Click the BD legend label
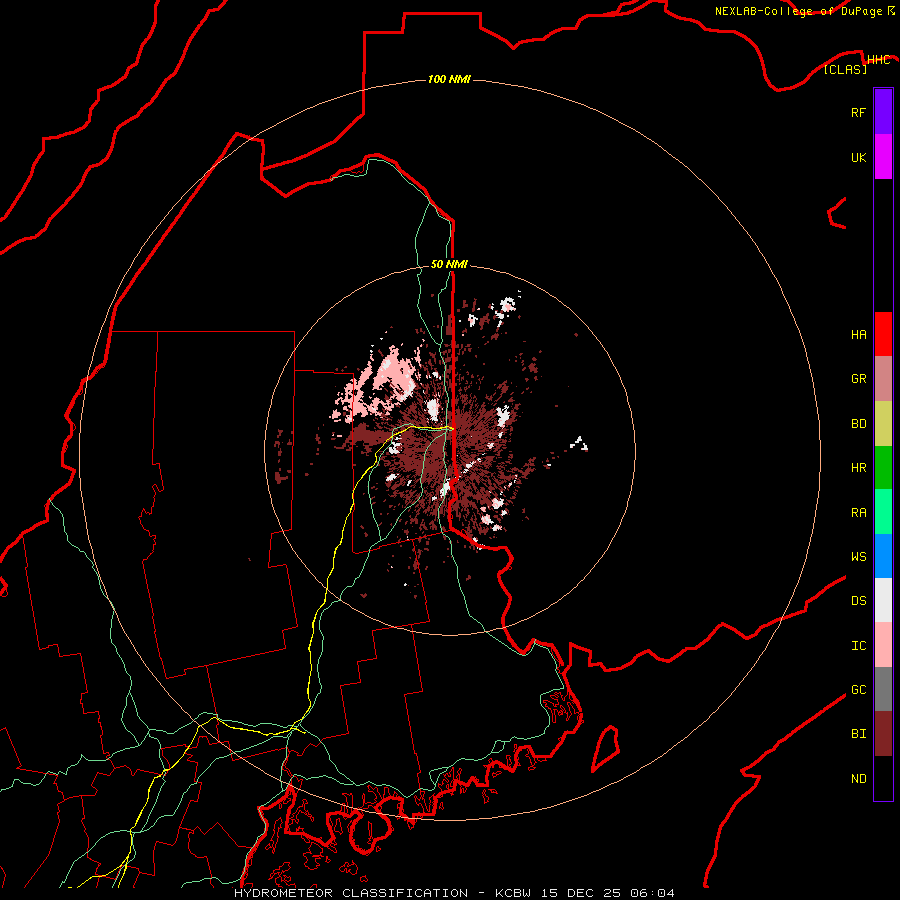This screenshot has width=900, height=900. click(x=858, y=424)
